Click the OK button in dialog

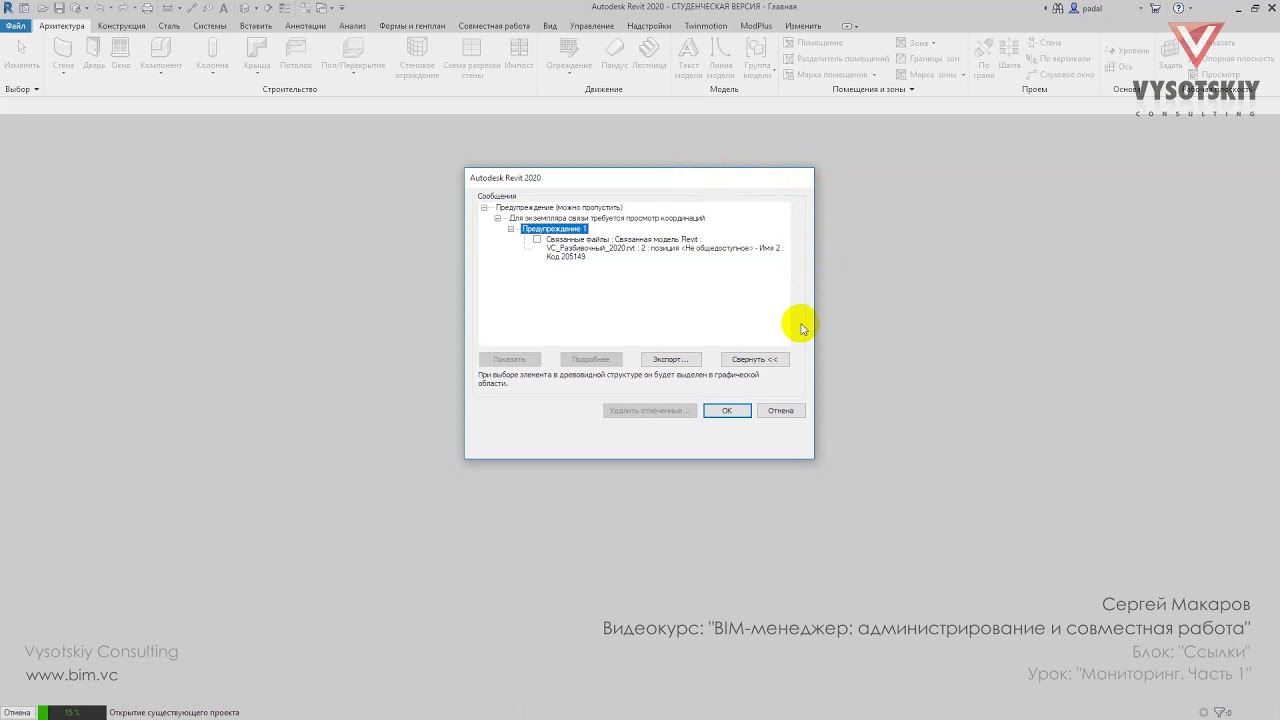[x=727, y=411]
